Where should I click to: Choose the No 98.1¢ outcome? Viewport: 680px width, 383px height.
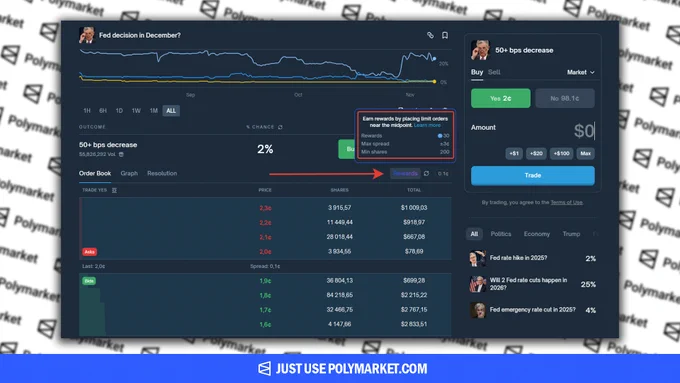click(x=565, y=98)
